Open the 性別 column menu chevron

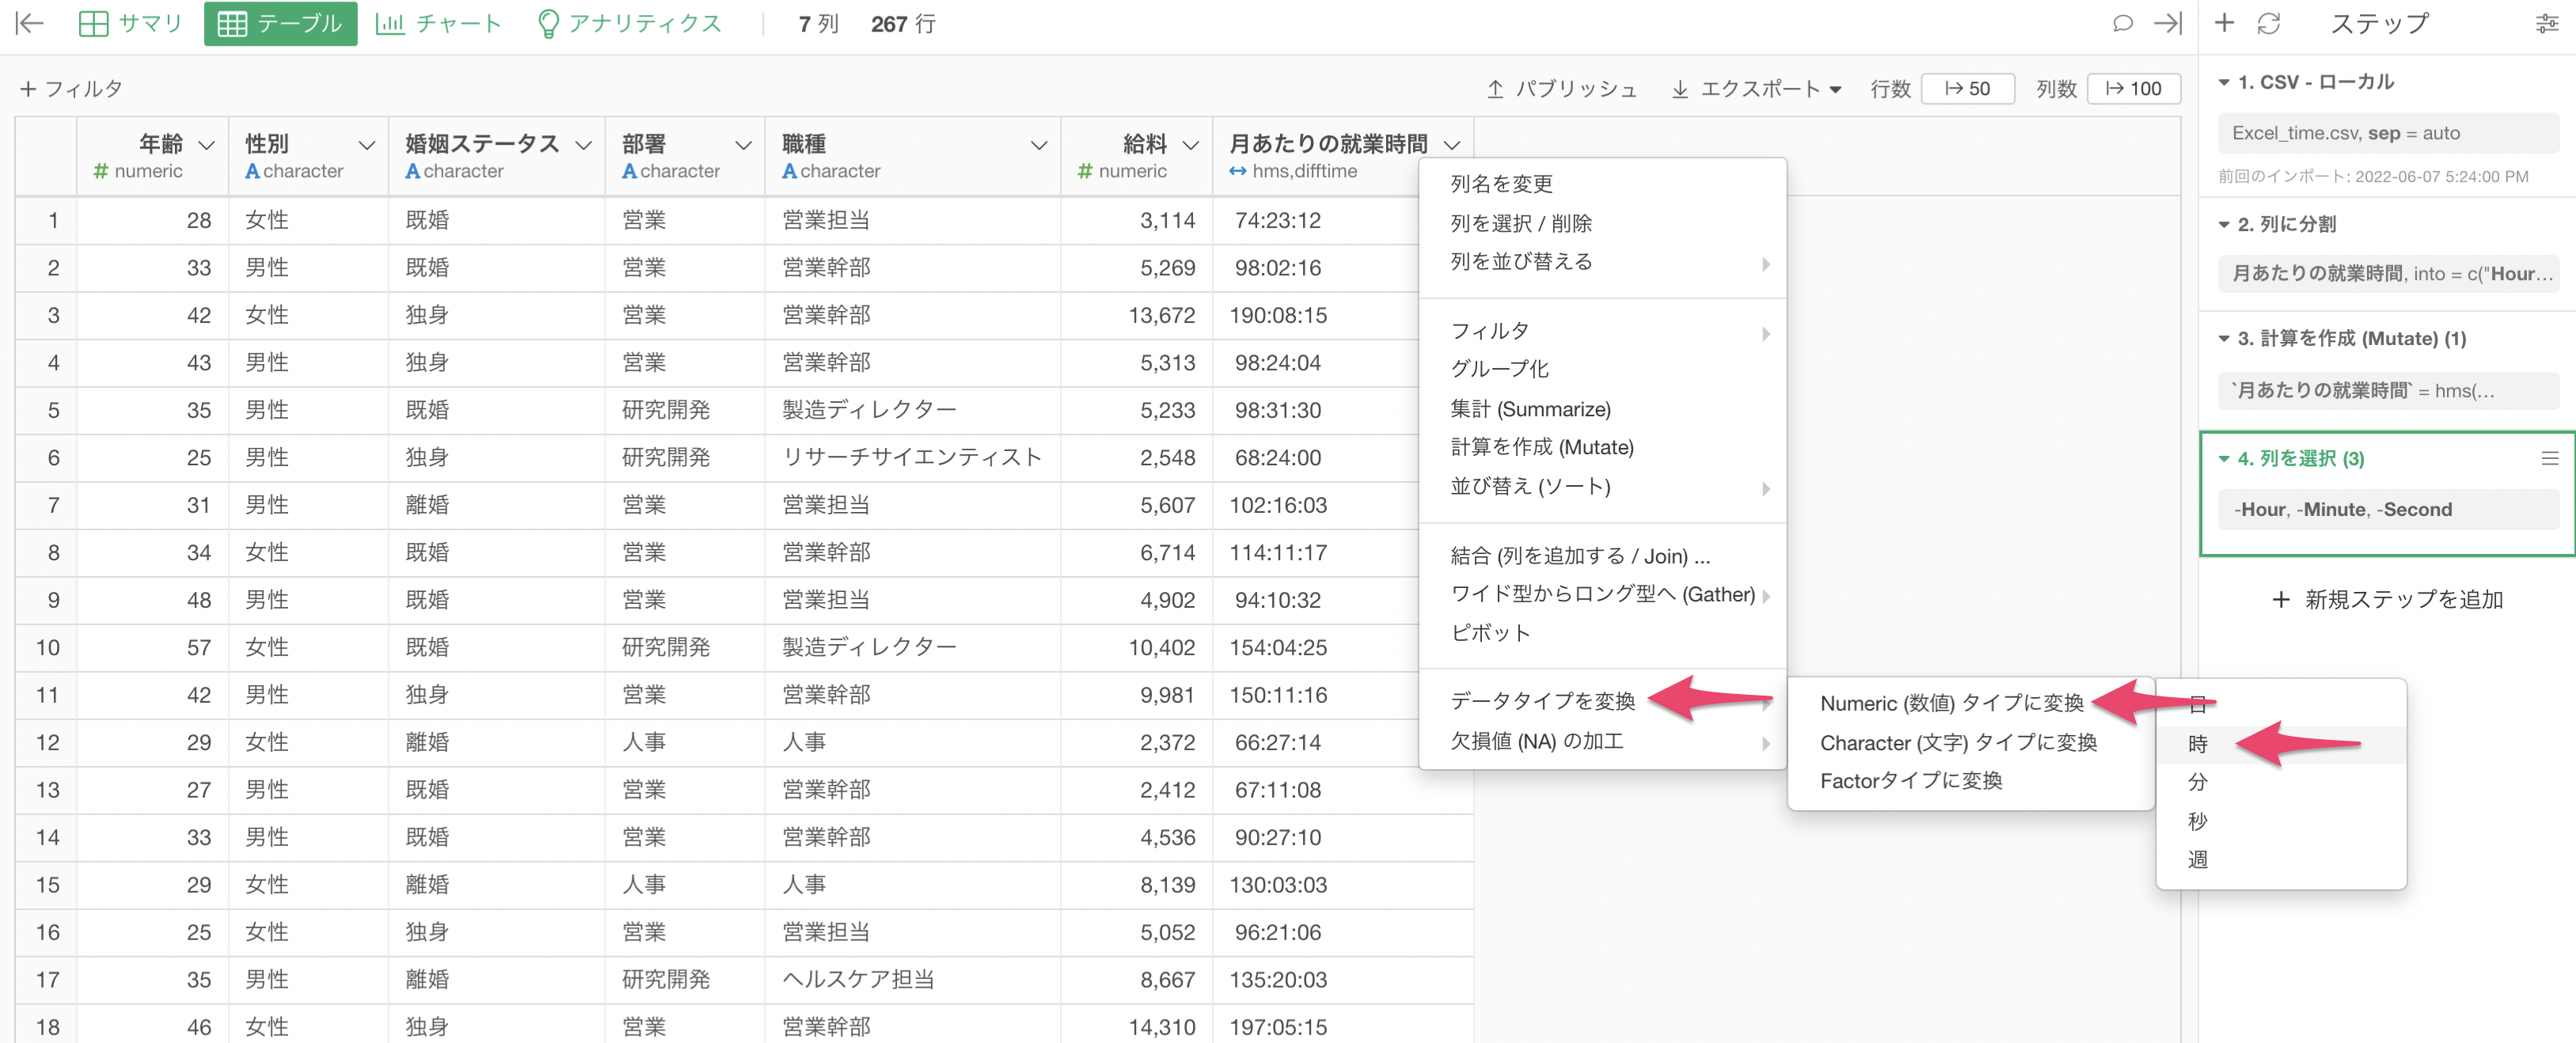point(367,145)
